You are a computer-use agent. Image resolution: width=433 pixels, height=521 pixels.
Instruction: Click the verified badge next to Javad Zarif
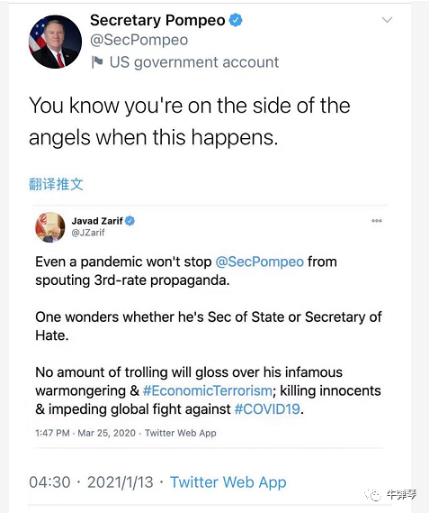pos(130,221)
